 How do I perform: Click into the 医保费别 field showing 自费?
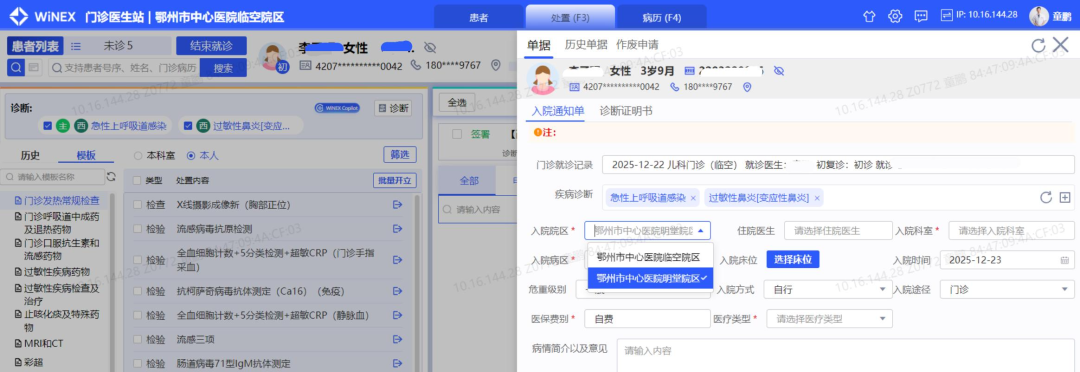647,319
